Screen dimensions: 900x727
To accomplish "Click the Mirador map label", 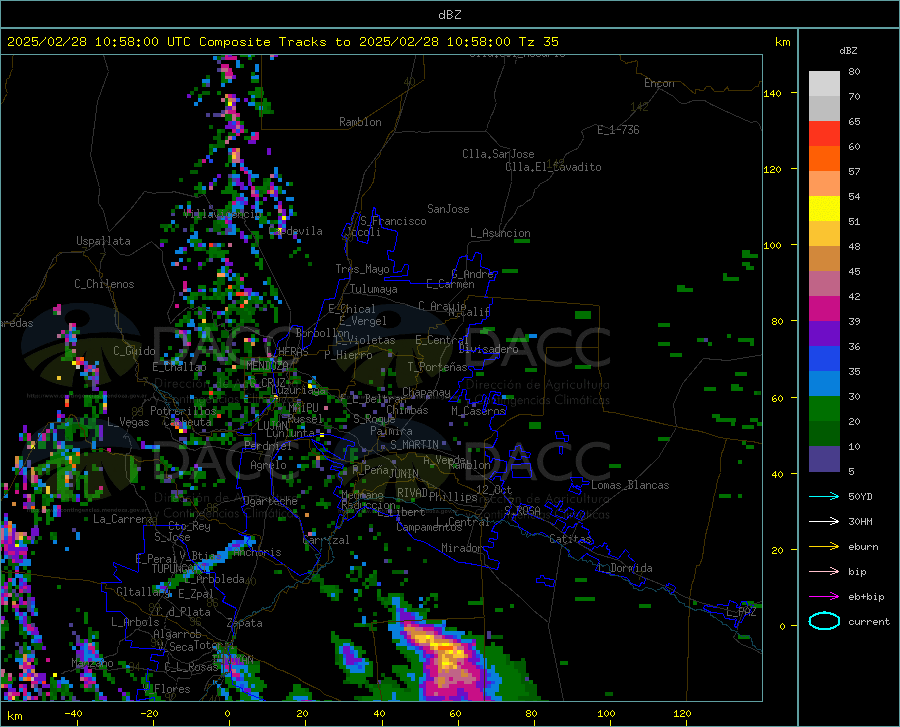I will [462, 548].
